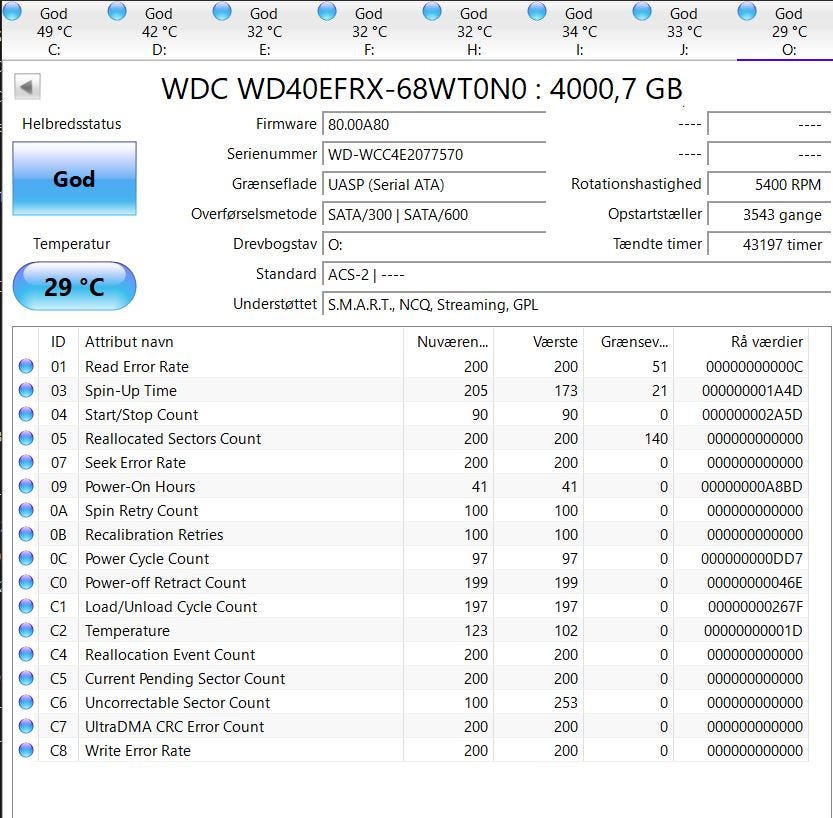The image size is (833, 818).
Task: Click the worst value 253
Action: point(566,703)
